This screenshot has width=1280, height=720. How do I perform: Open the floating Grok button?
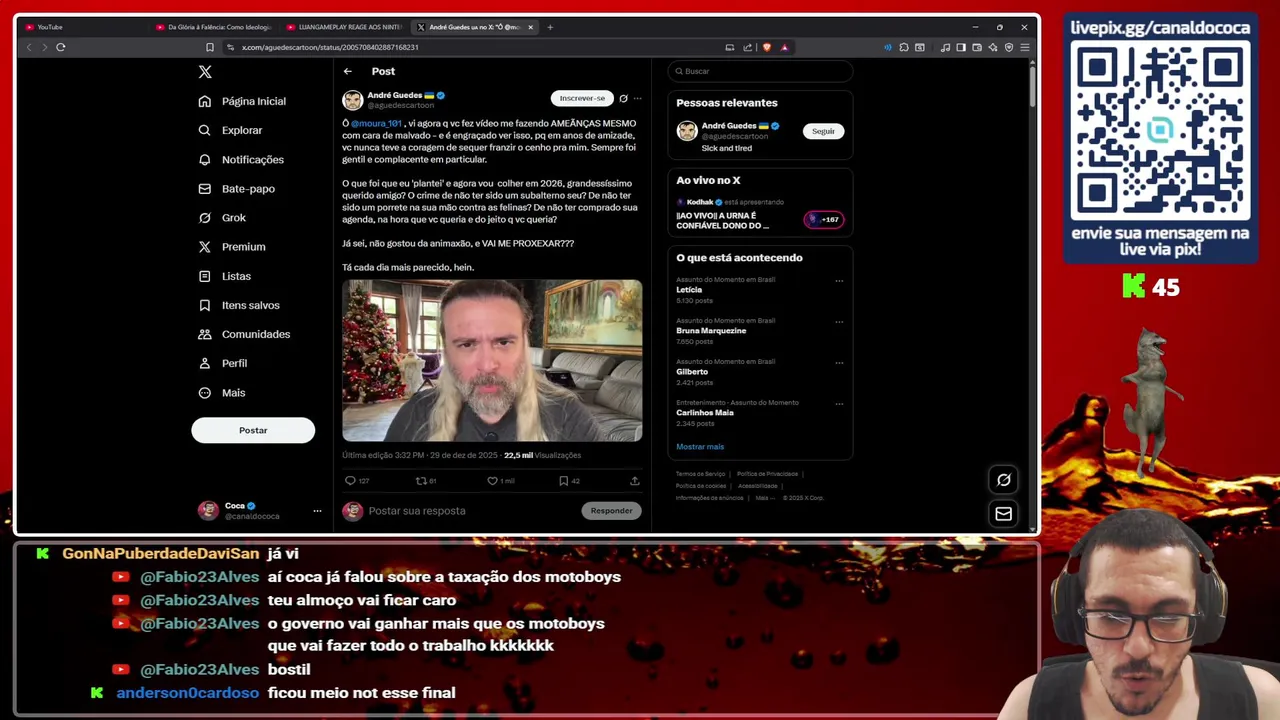pyautogui.click(x=1003, y=480)
